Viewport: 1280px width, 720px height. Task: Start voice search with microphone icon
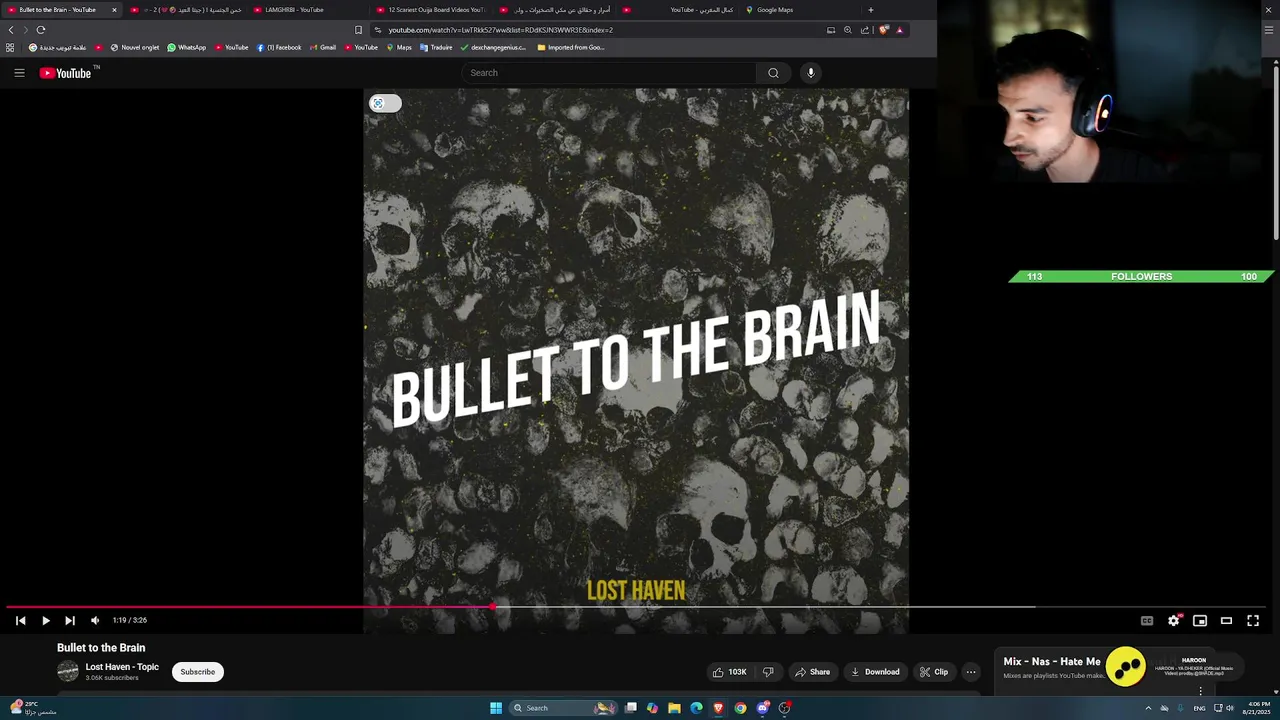coord(811,73)
